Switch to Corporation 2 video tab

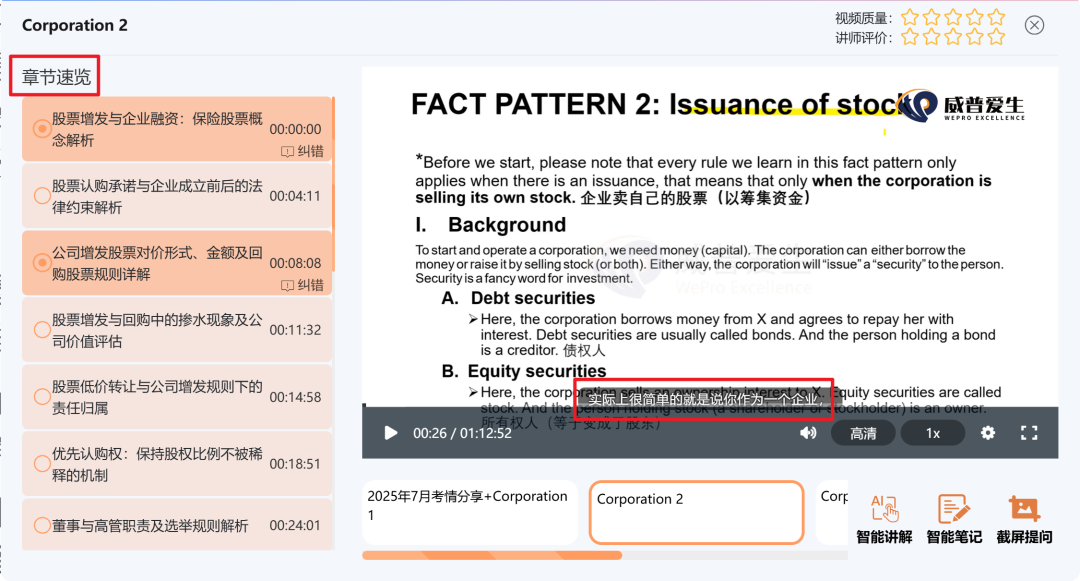point(696,512)
